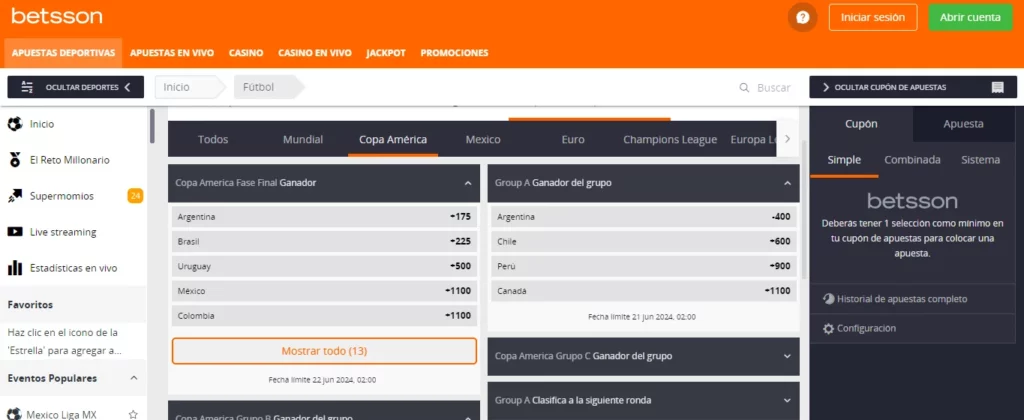Viewport: 1024px width, 420px height.
Task: Collapse Copa America Fase Final Ganador section
Action: pos(468,183)
